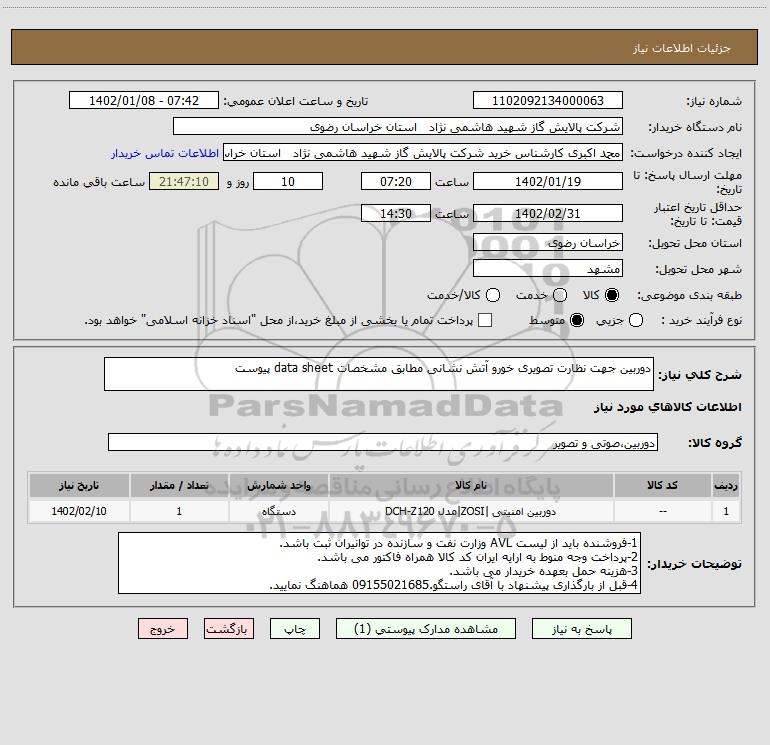Image resolution: width=770 pixels, height=745 pixels.
Task: Click the بازگشت back button
Action: 229,629
